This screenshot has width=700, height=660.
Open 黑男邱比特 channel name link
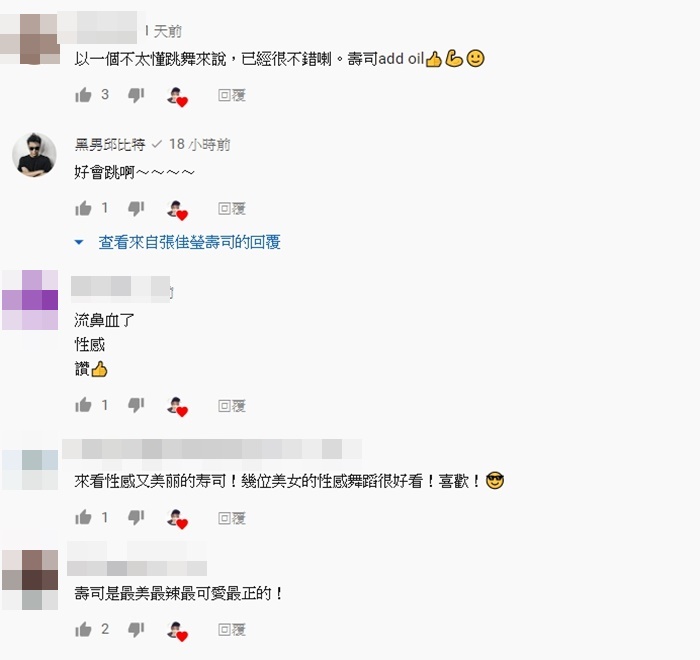point(110,145)
